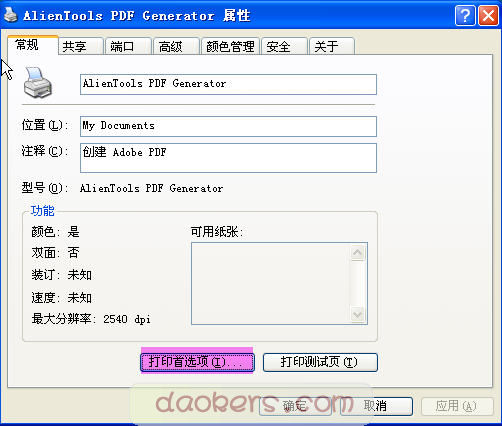The width and height of the screenshot is (502, 426).
Task: Switch to the 共享 tab
Action: [81, 46]
